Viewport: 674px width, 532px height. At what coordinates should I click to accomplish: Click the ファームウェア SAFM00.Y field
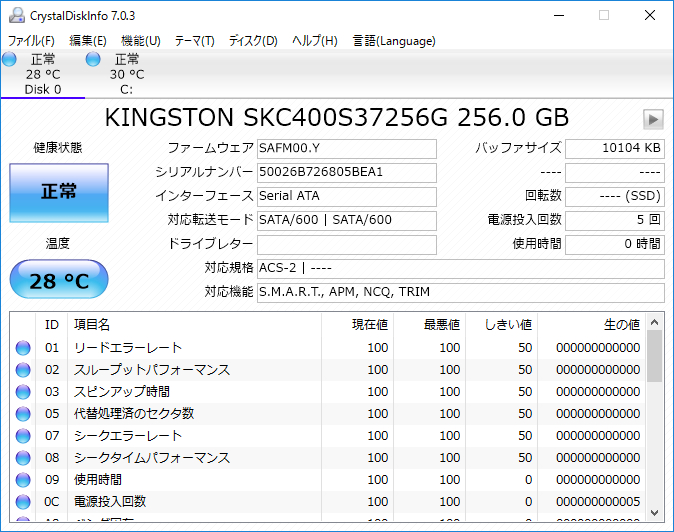click(346, 149)
